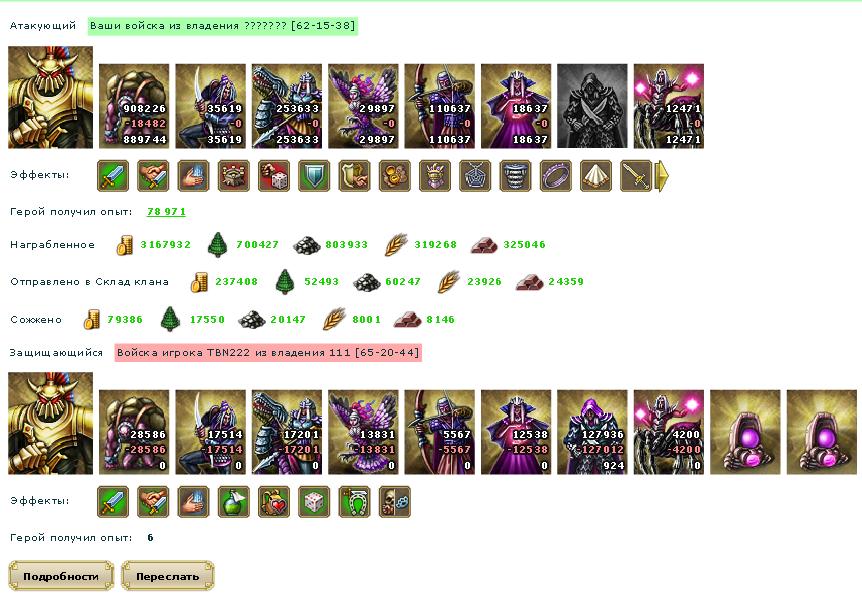Select the defender's green potion effect icon
The height and width of the screenshot is (600, 862).
tap(234, 502)
